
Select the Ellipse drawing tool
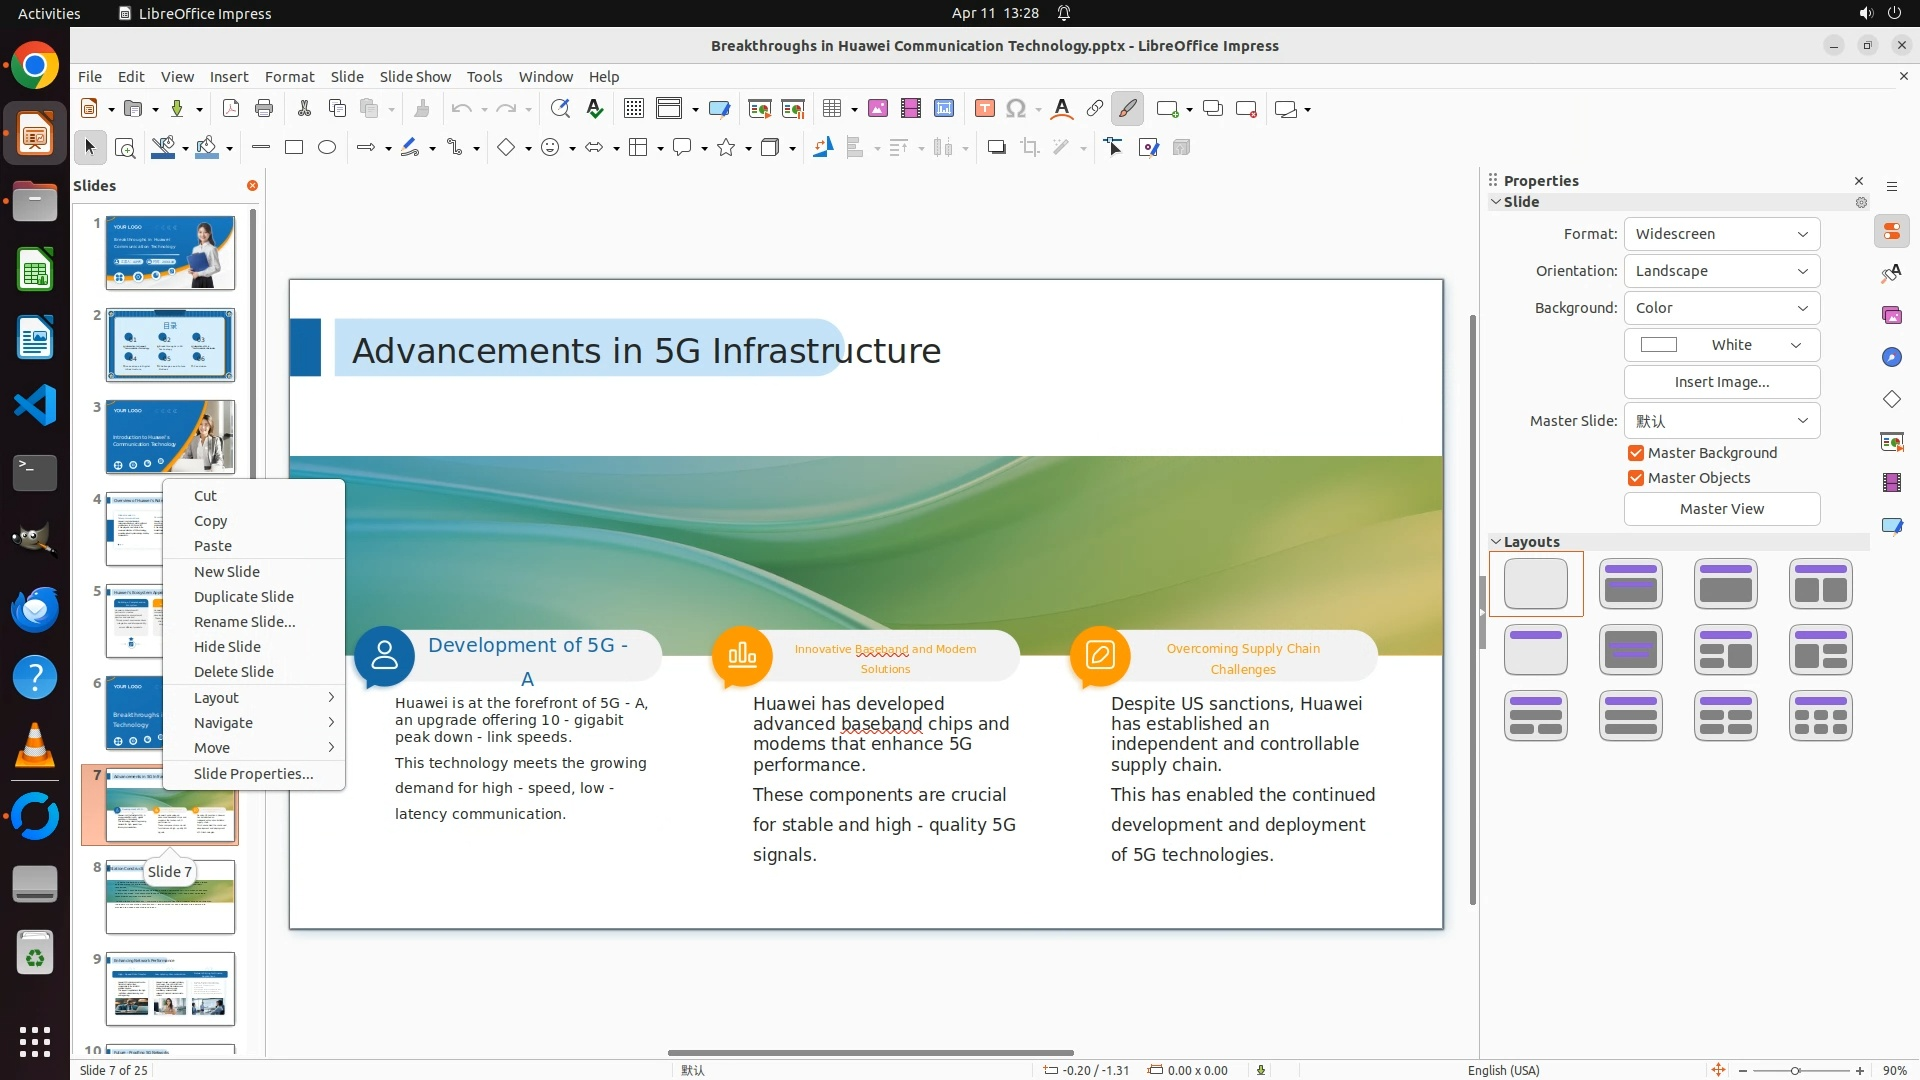327,148
